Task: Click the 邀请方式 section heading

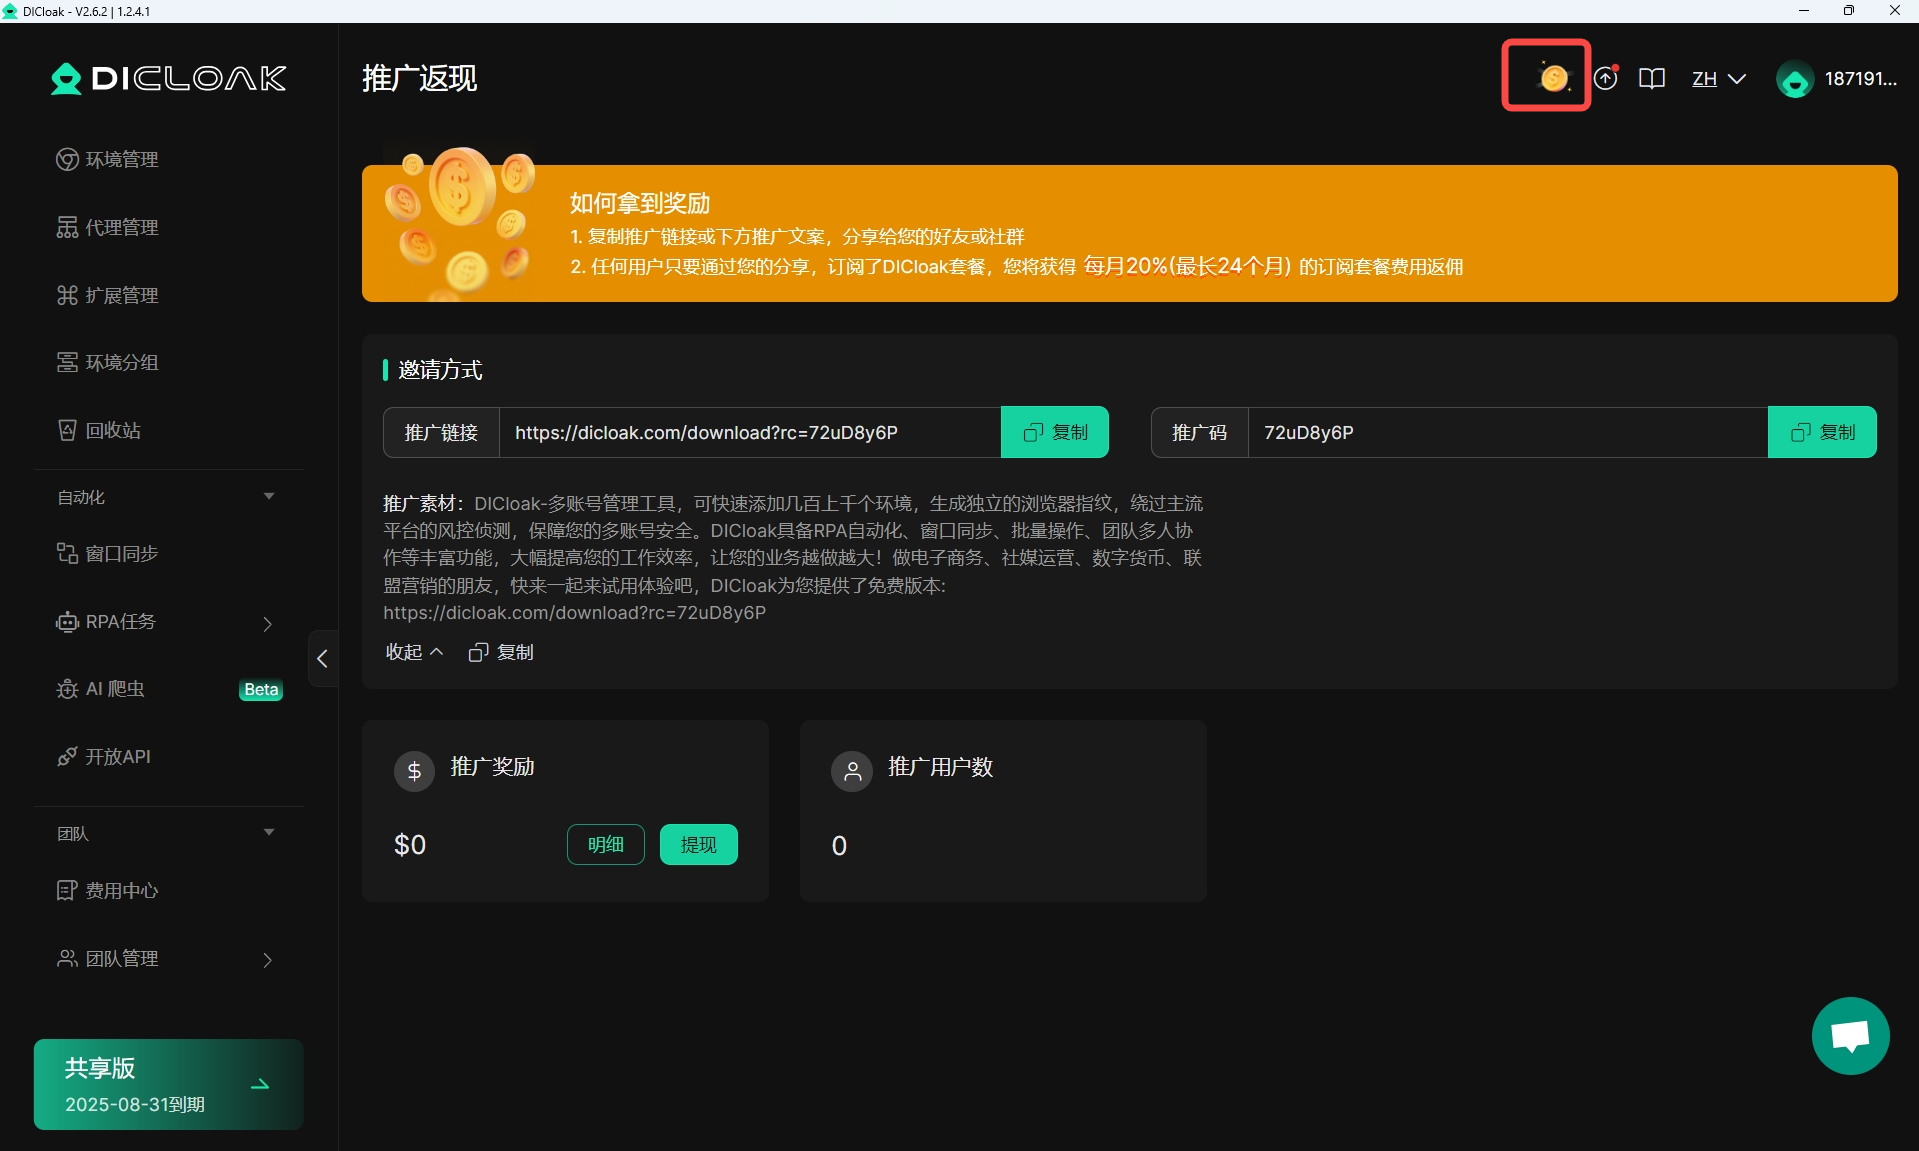Action: pos(440,370)
